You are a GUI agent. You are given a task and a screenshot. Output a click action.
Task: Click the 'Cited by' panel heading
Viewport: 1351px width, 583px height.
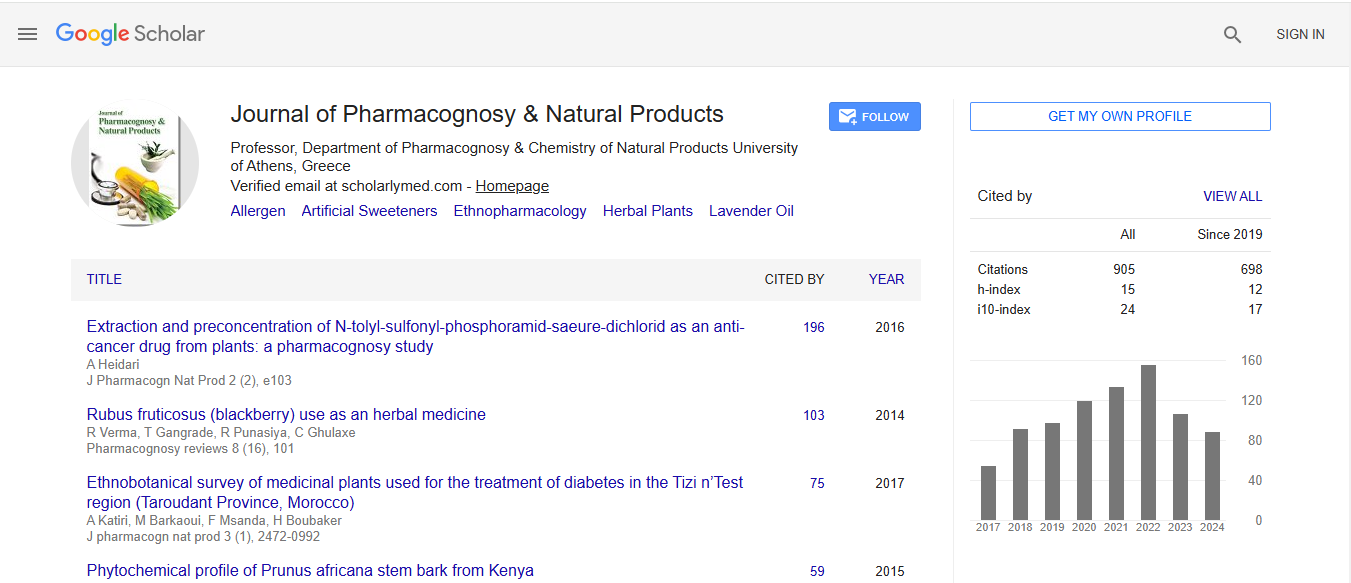pos(1005,196)
